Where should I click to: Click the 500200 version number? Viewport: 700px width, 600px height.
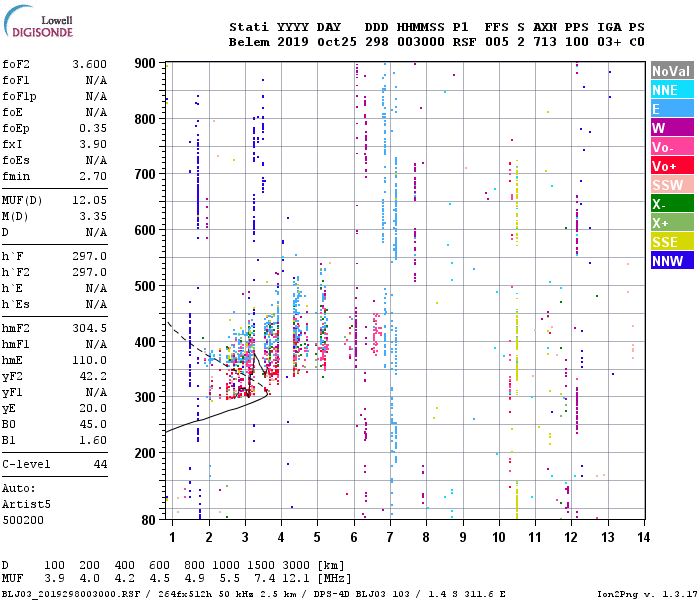coord(23,521)
